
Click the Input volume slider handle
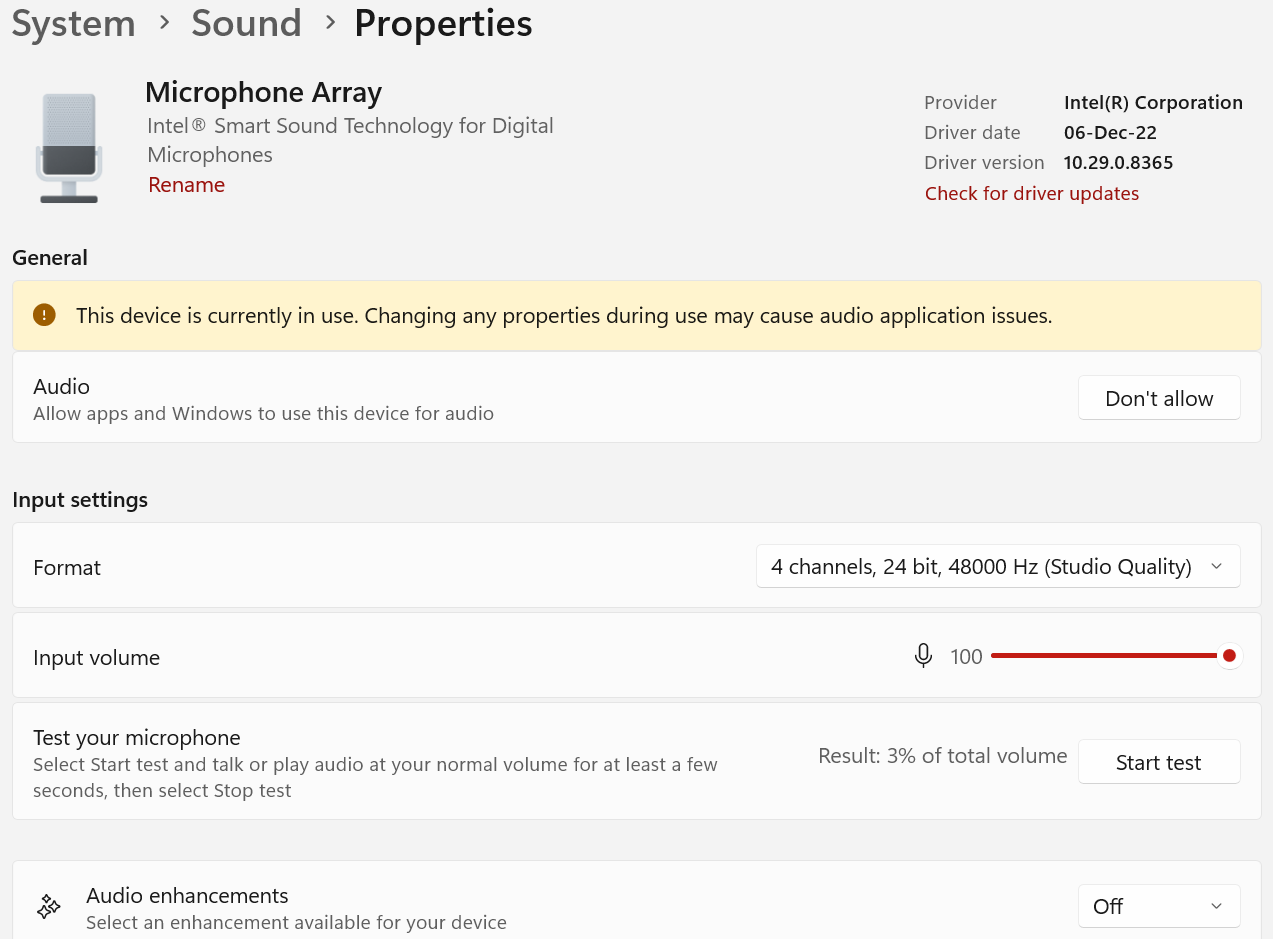[x=1229, y=656]
